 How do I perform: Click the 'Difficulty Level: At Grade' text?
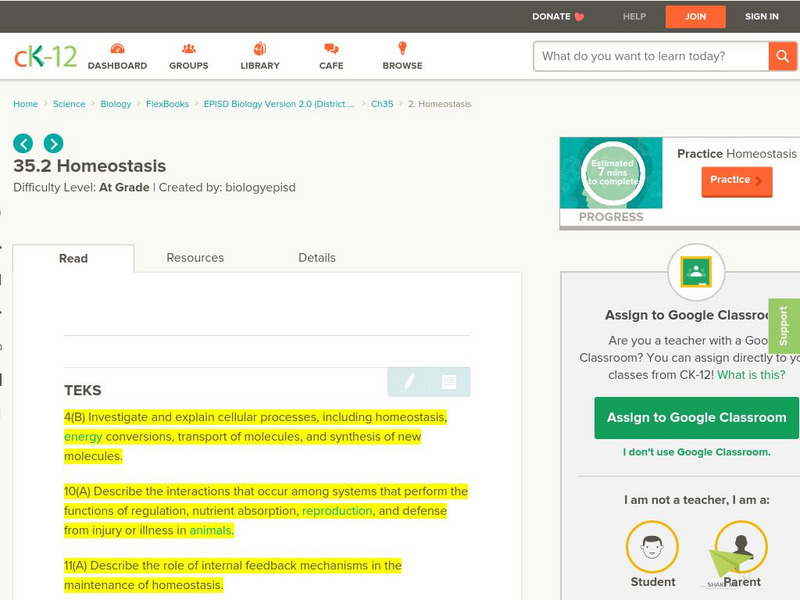[x=81, y=188]
